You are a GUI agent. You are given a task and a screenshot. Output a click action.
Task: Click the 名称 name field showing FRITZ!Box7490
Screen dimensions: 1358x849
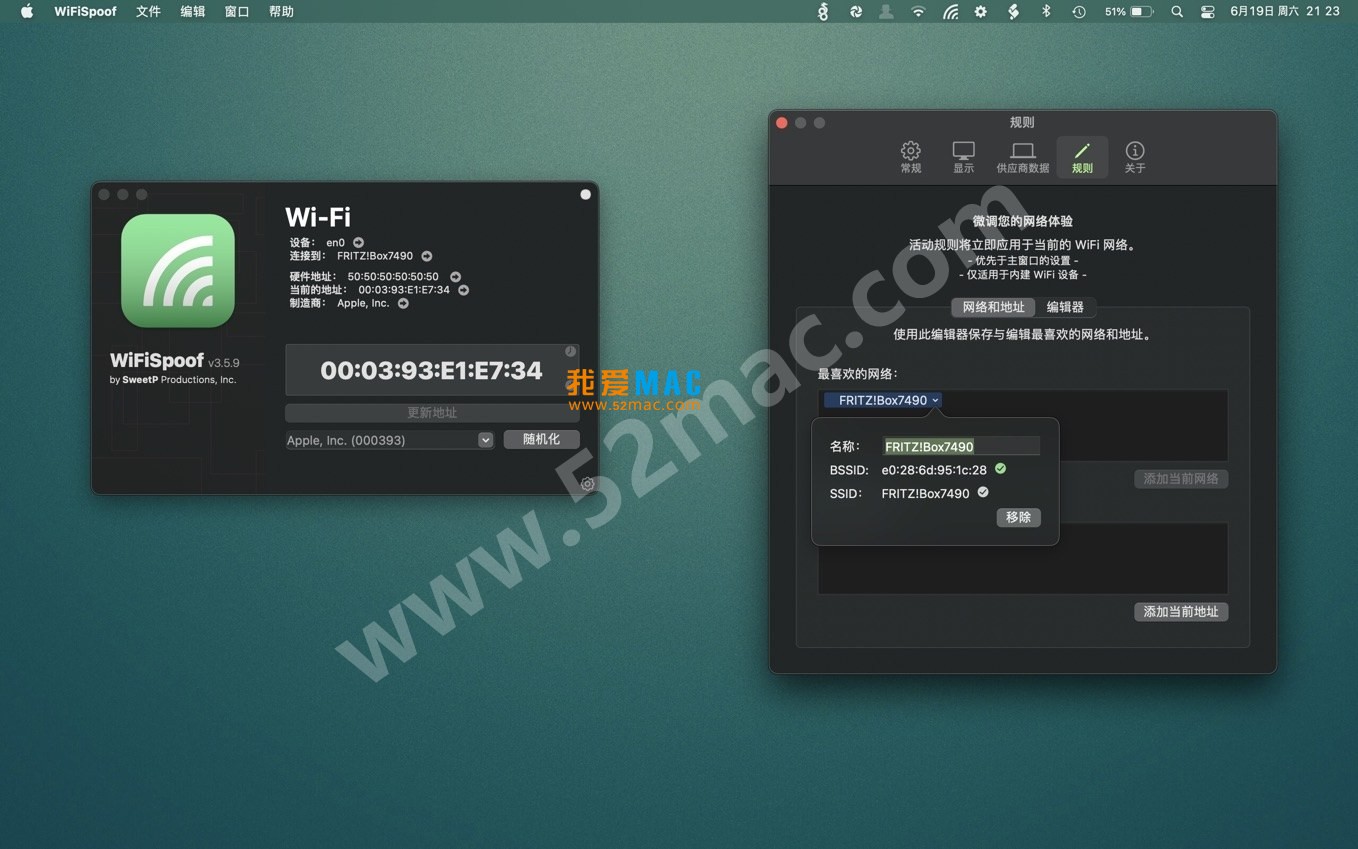point(961,447)
